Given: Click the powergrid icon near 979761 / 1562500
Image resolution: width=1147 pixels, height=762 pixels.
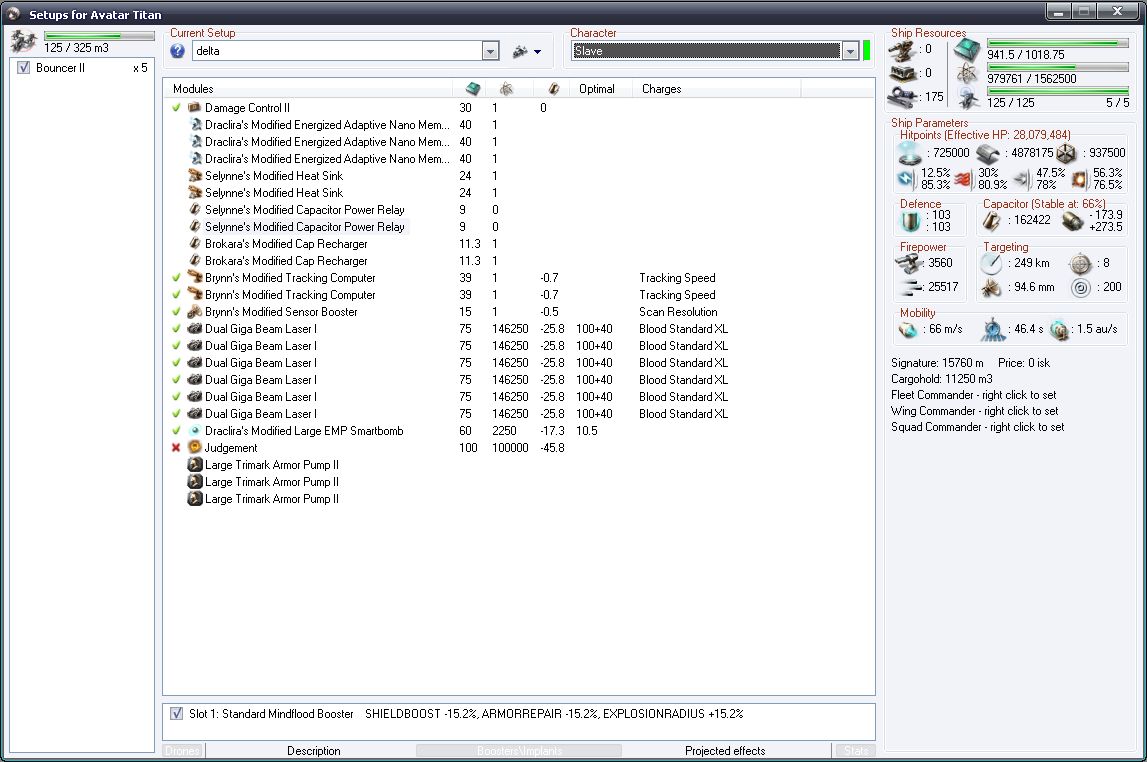Looking at the screenshot, I should tap(967, 74).
